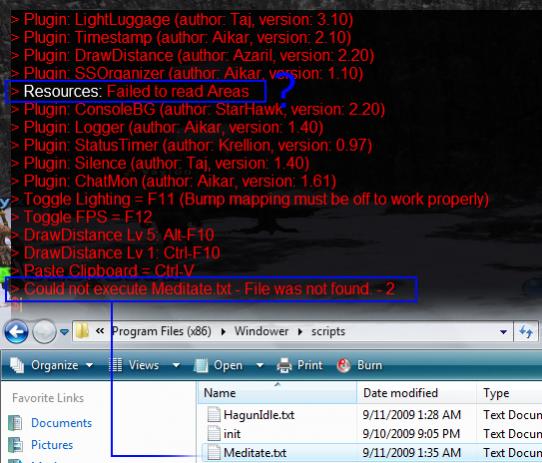The height and width of the screenshot is (463, 542).
Task: Select Windower in the breadcrumb path
Action: tap(261, 331)
